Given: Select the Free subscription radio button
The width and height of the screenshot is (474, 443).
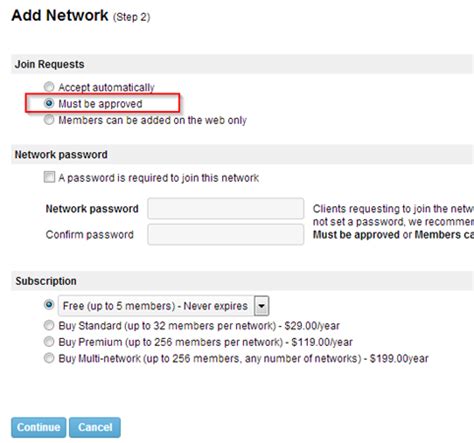Looking at the screenshot, I should 49,304.
